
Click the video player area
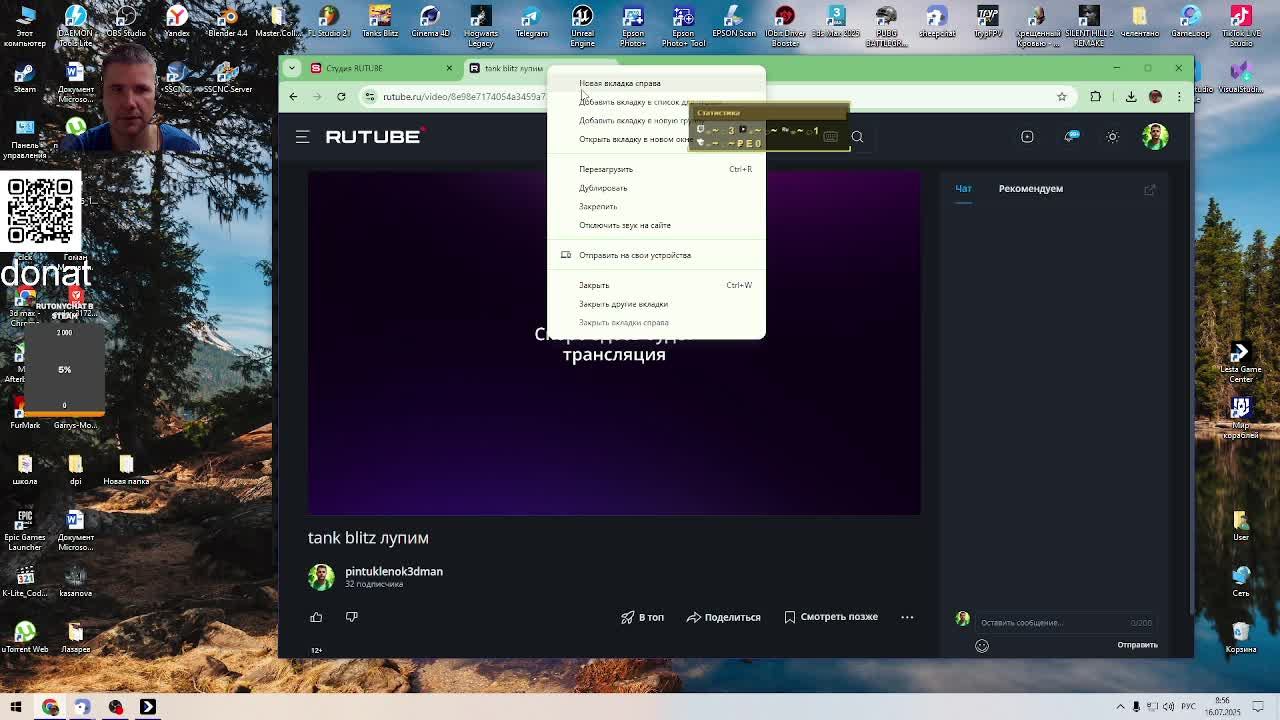tap(614, 342)
